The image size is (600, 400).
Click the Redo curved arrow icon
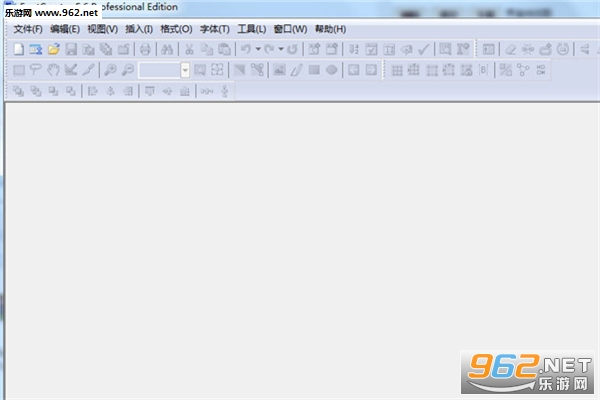click(269, 49)
